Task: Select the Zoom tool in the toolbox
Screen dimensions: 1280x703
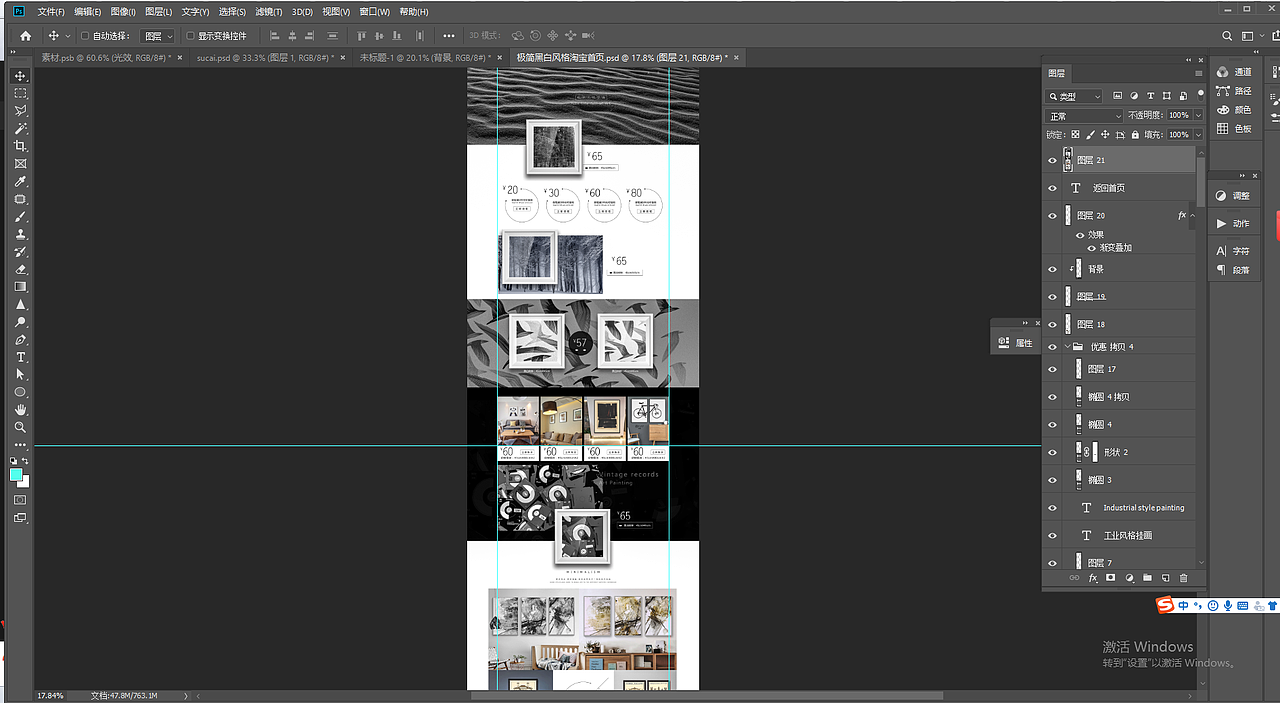Action: [20, 428]
